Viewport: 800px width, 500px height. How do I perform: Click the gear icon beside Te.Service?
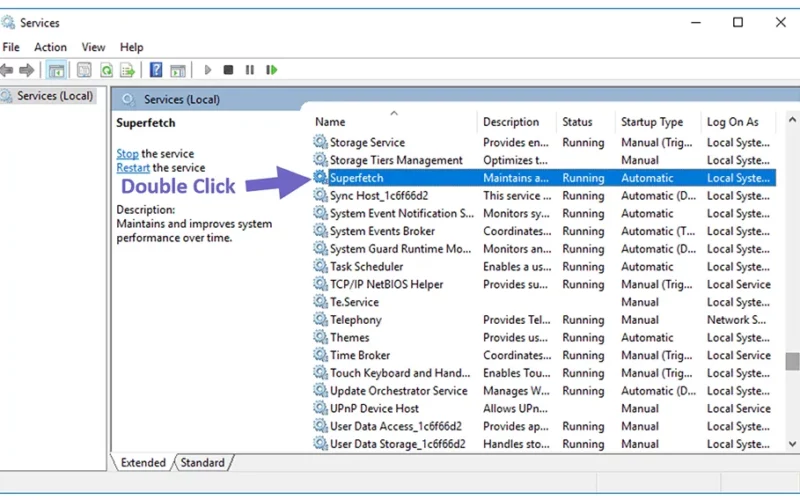click(x=320, y=302)
